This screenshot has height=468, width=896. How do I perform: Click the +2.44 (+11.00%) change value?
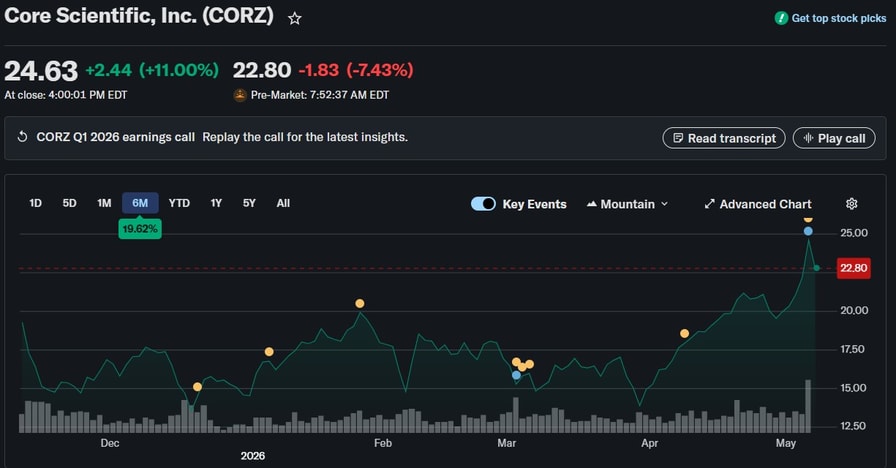pyautogui.click(x=152, y=70)
